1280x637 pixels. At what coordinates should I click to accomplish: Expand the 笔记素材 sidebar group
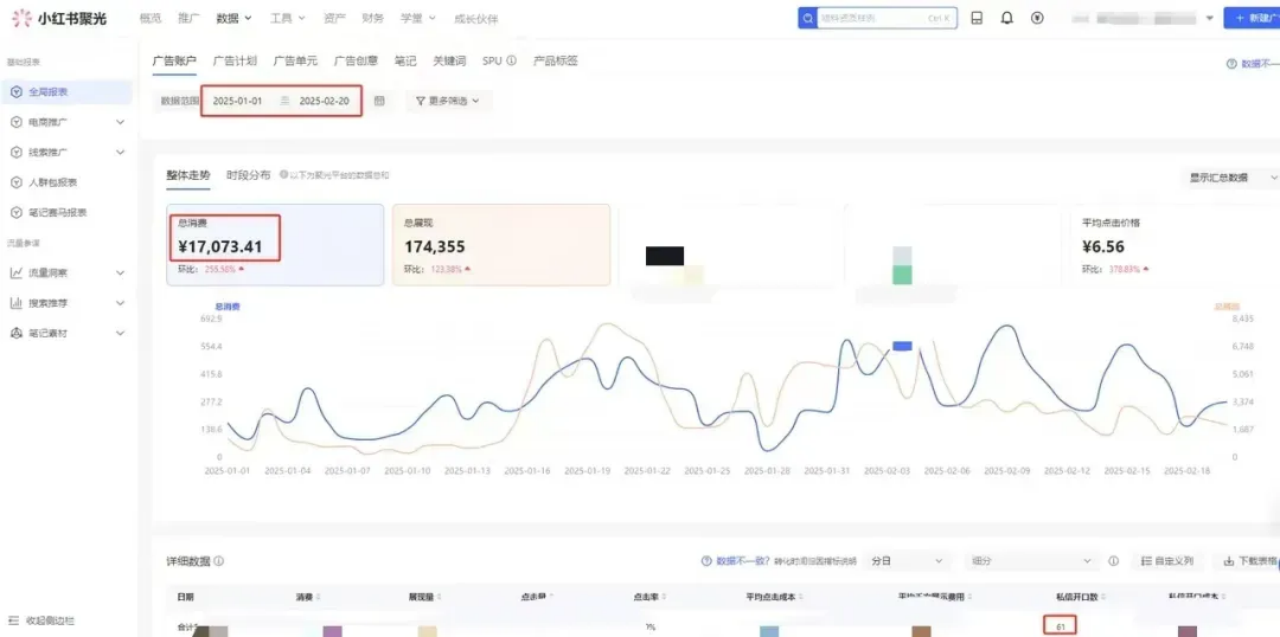[120, 333]
